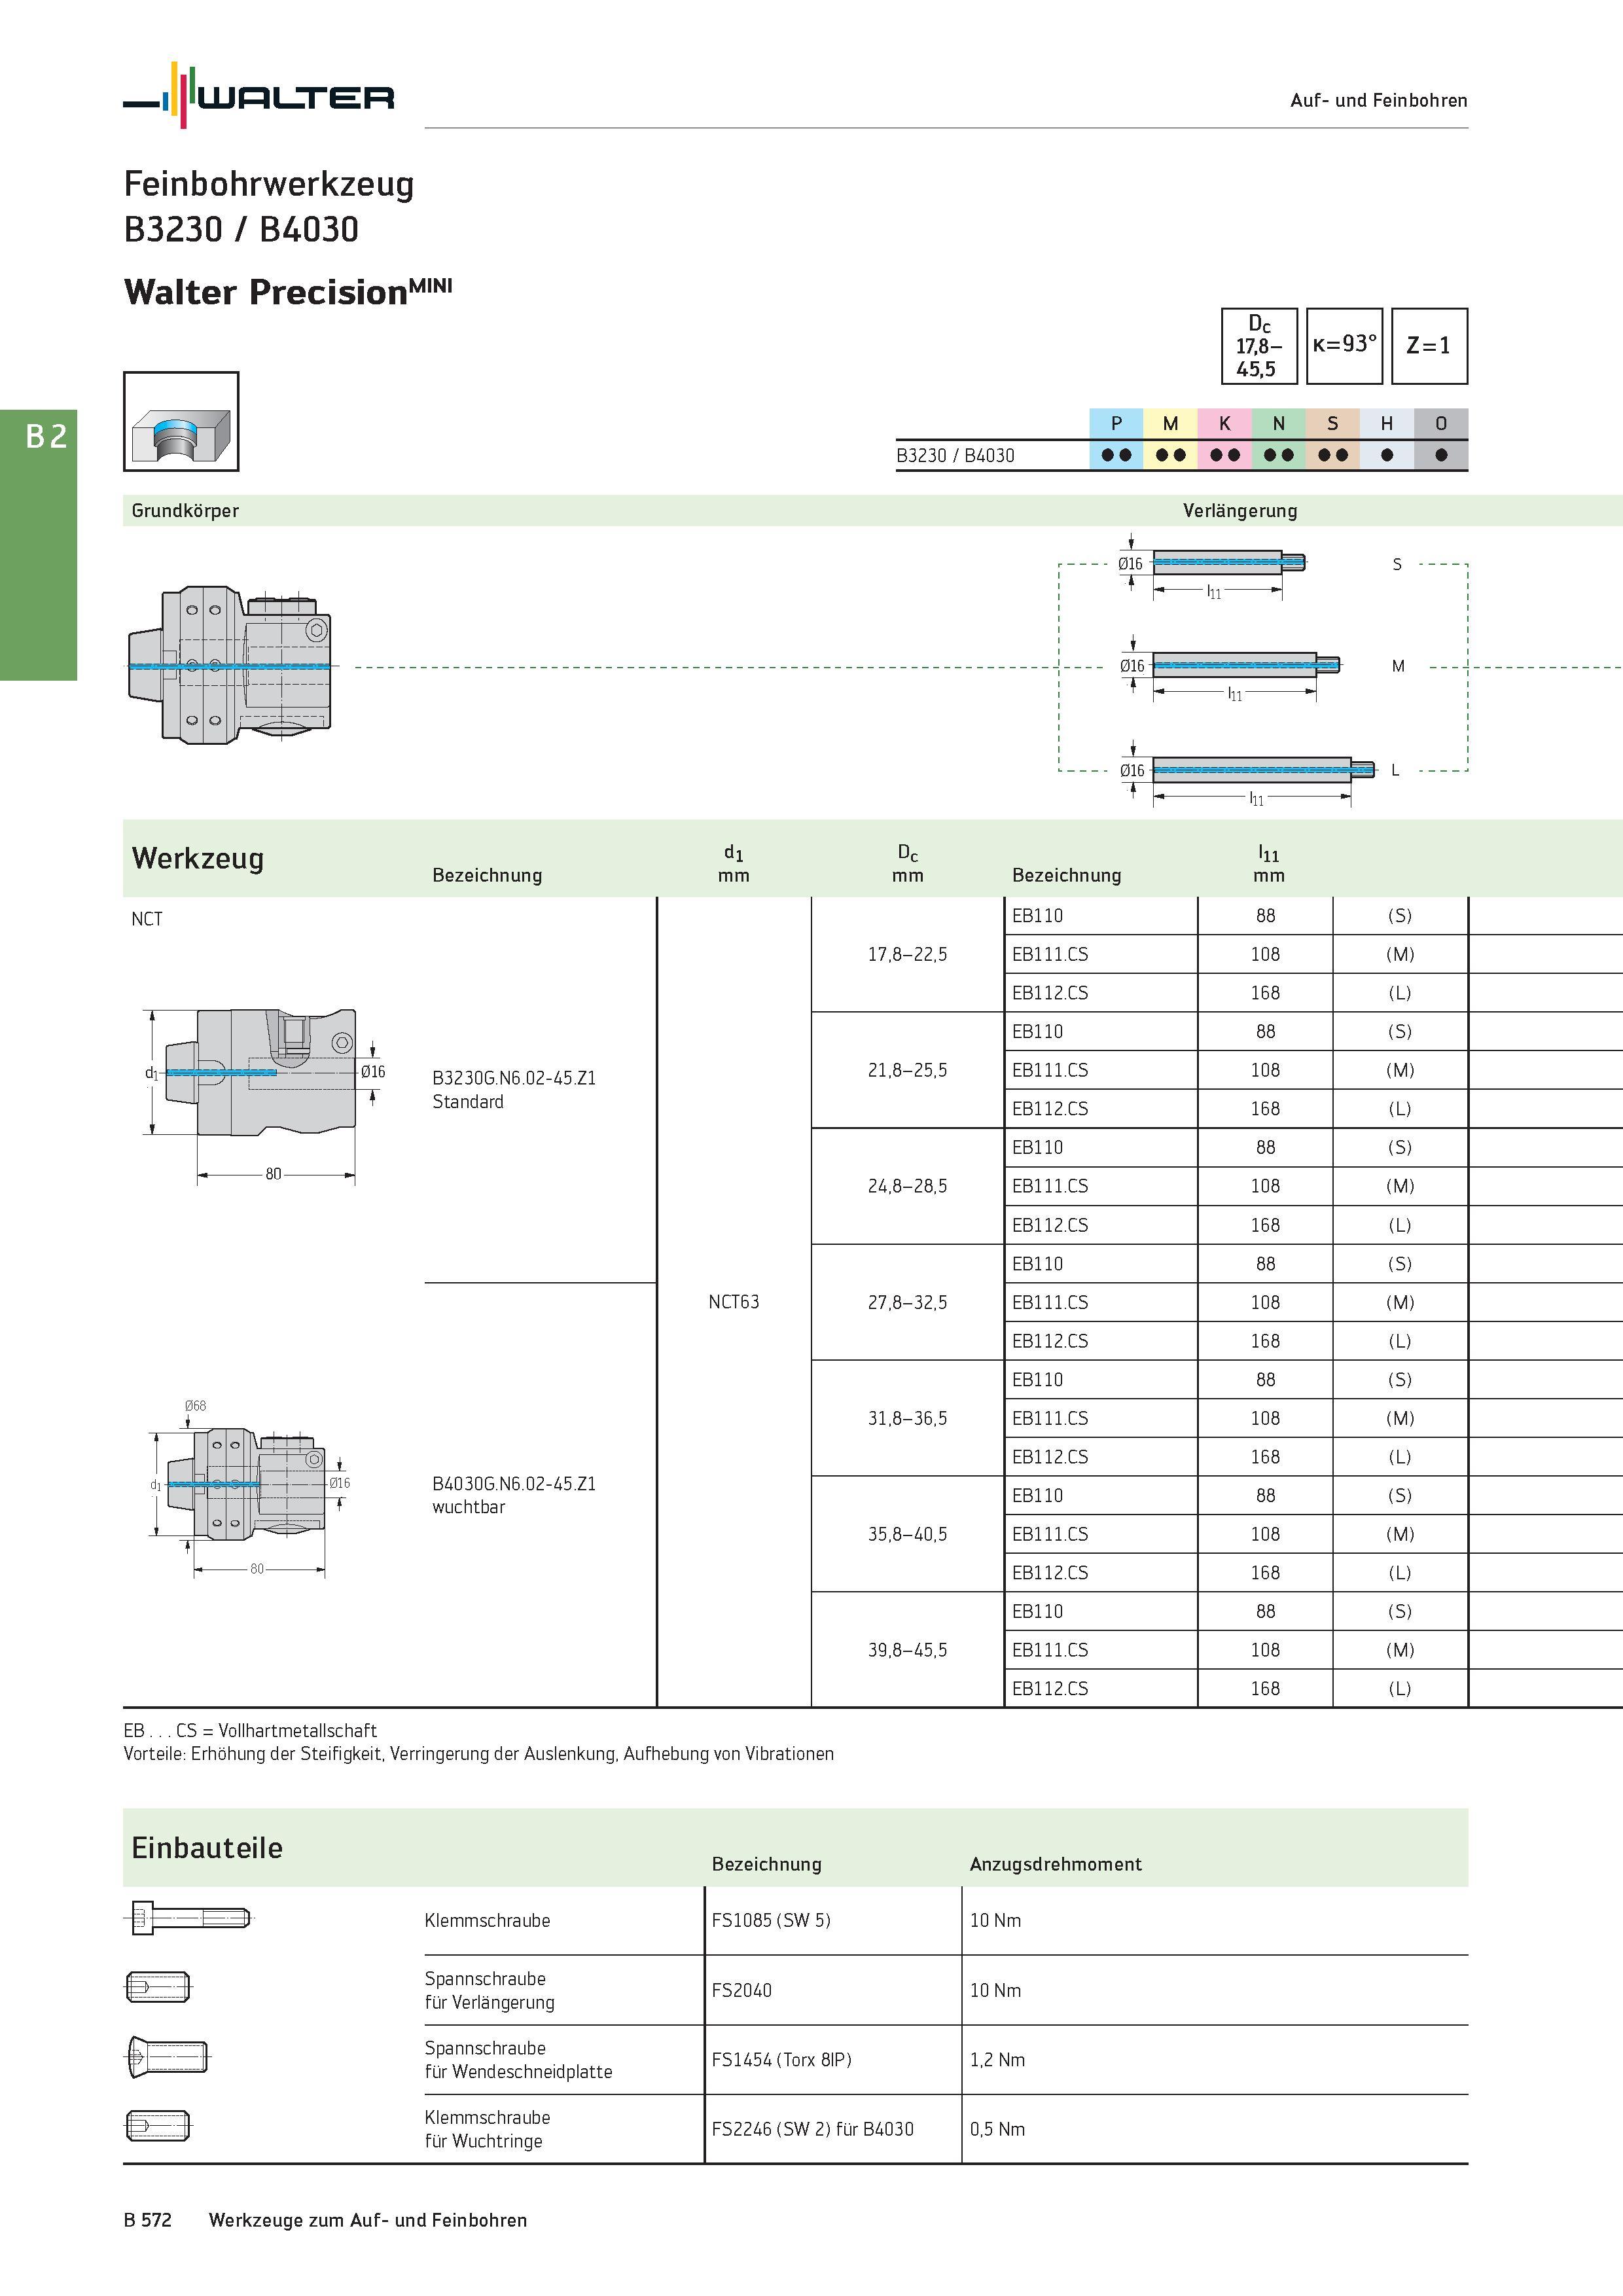The width and height of the screenshot is (1623, 2296).
Task: Select the blind-bore application icon
Action: 181,421
